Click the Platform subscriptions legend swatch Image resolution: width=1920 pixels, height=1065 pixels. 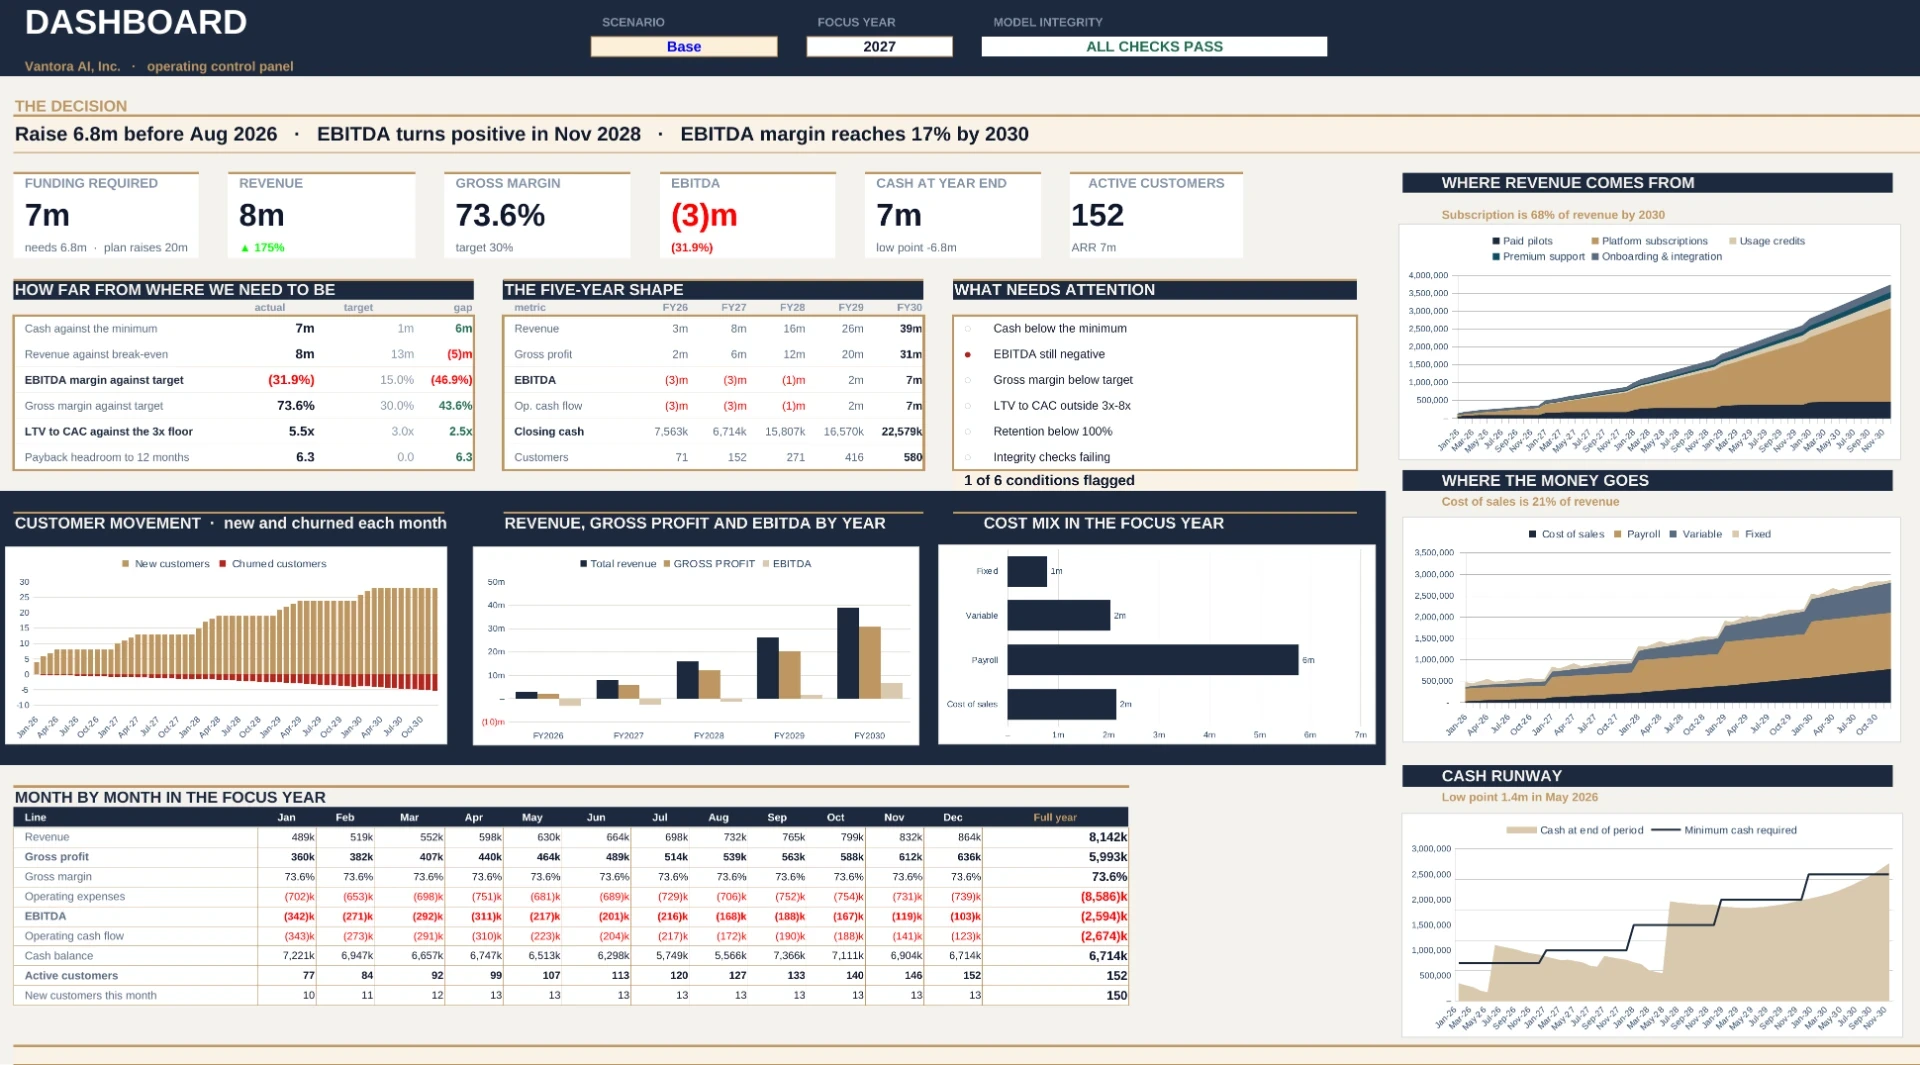pyautogui.click(x=1595, y=241)
